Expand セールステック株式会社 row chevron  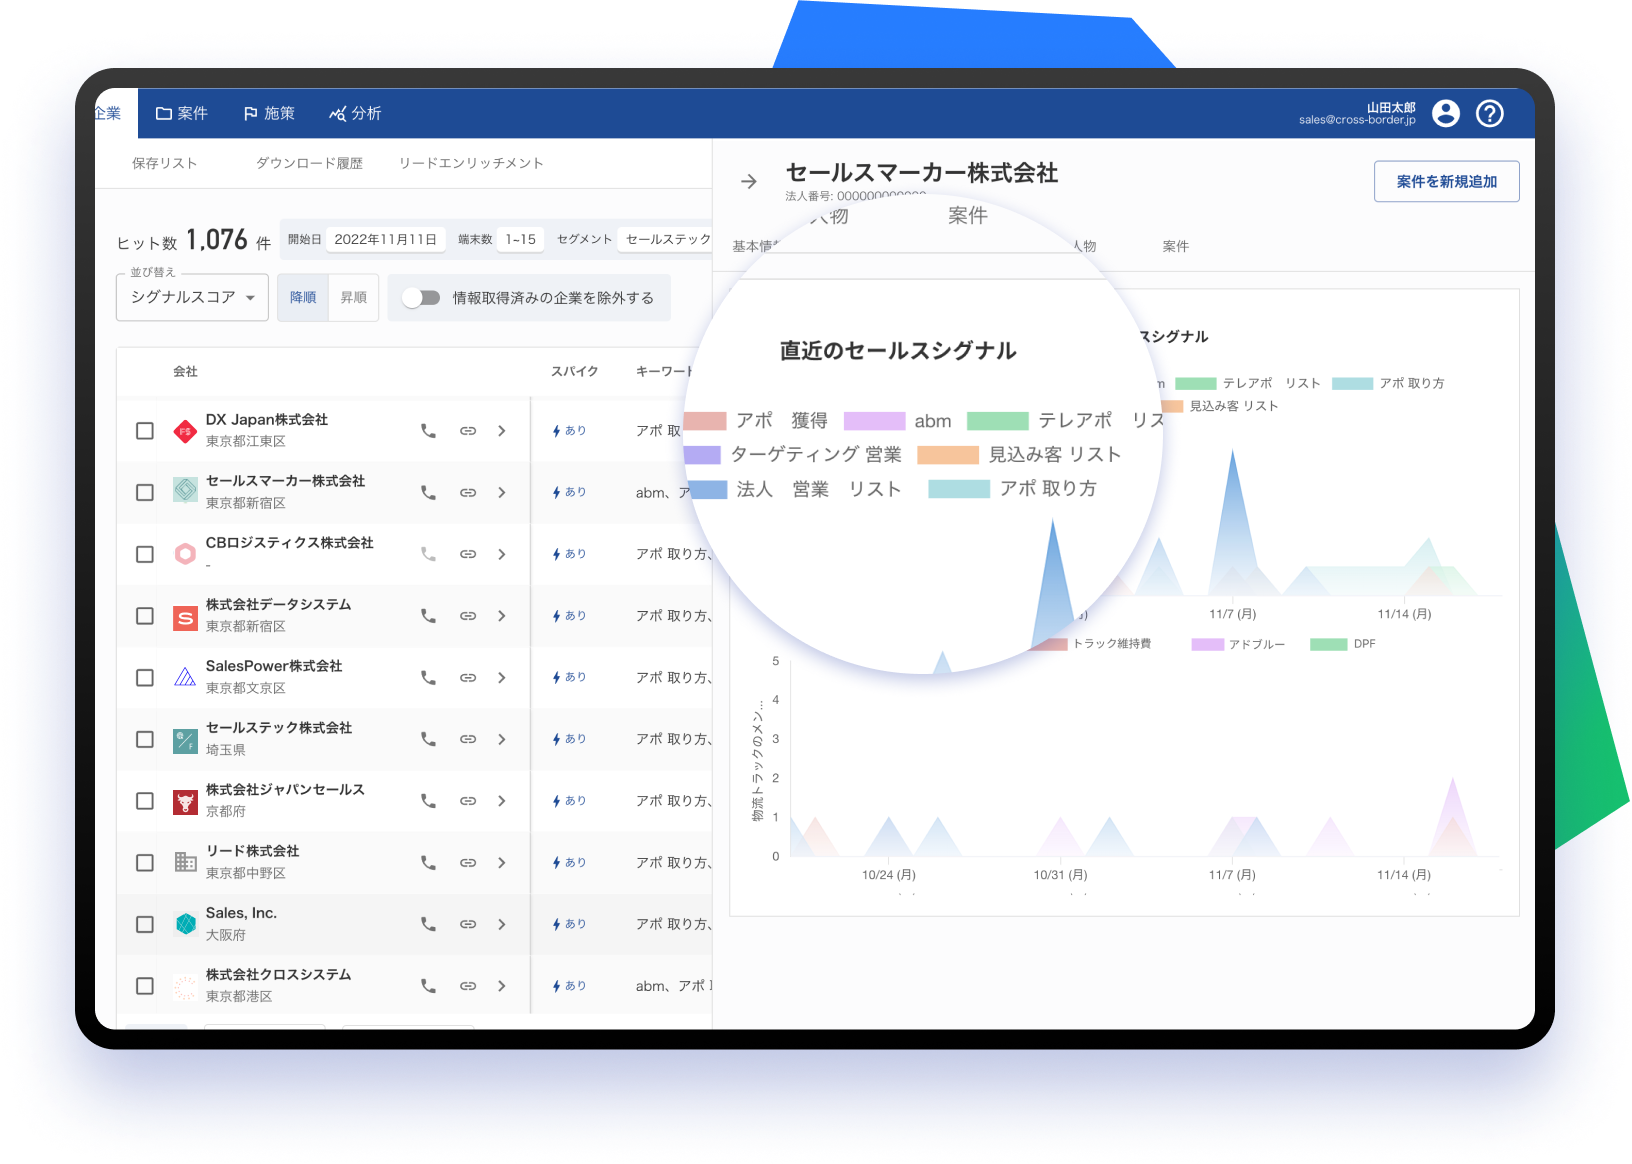coord(502,739)
